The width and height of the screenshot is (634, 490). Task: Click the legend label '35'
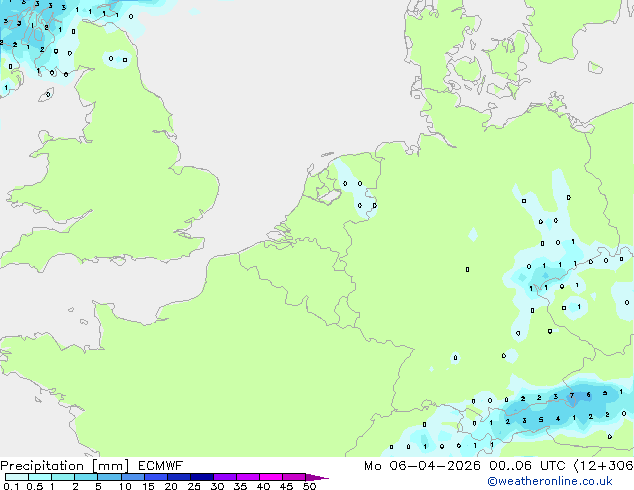click(240, 486)
